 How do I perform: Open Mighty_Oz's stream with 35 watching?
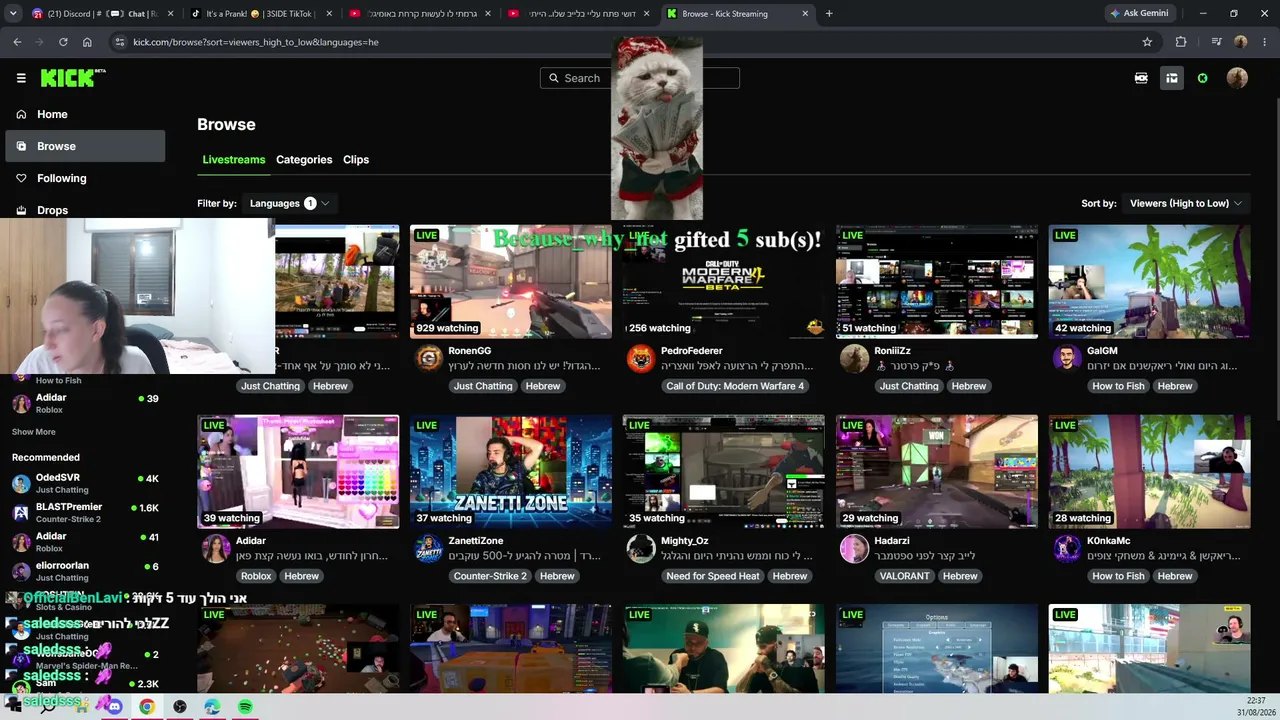(x=724, y=471)
